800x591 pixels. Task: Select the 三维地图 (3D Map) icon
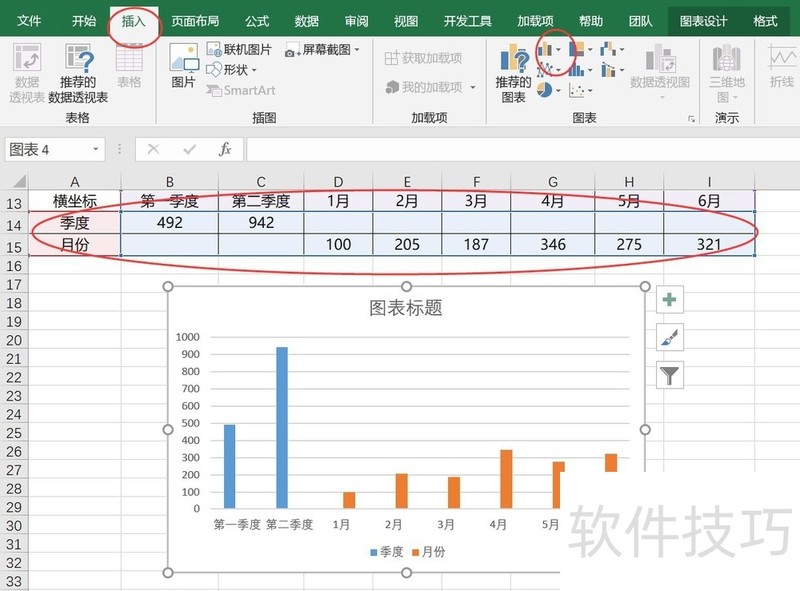722,70
